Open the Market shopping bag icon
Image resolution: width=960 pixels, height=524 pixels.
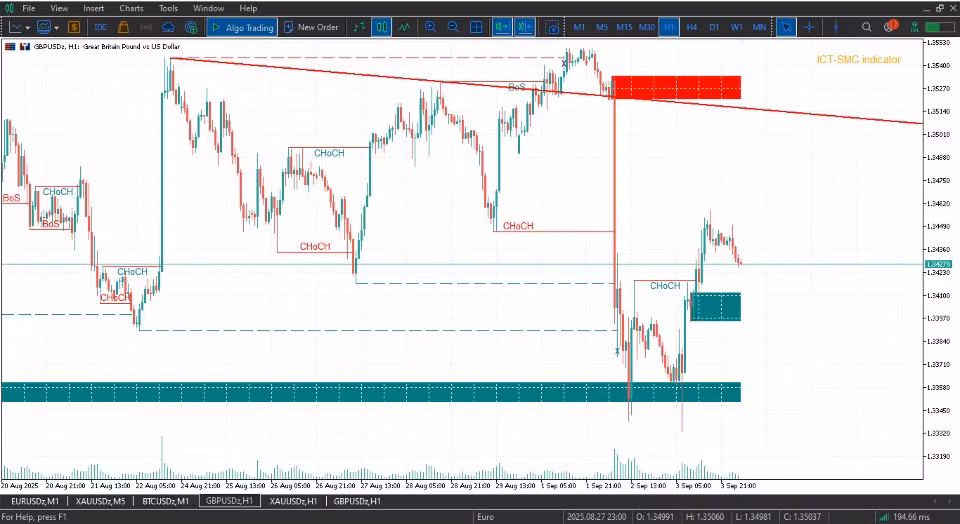point(123,27)
